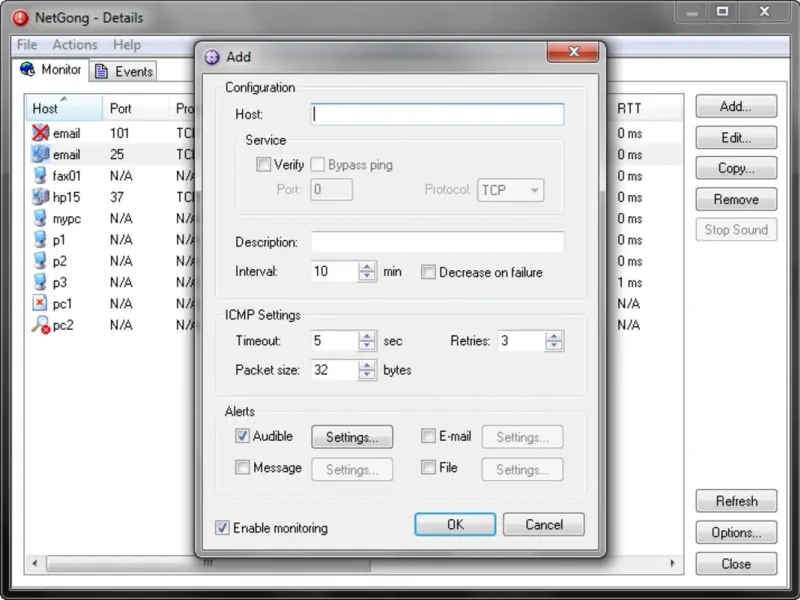Decrease the Packet size value
The image size is (800, 600).
coord(367,376)
